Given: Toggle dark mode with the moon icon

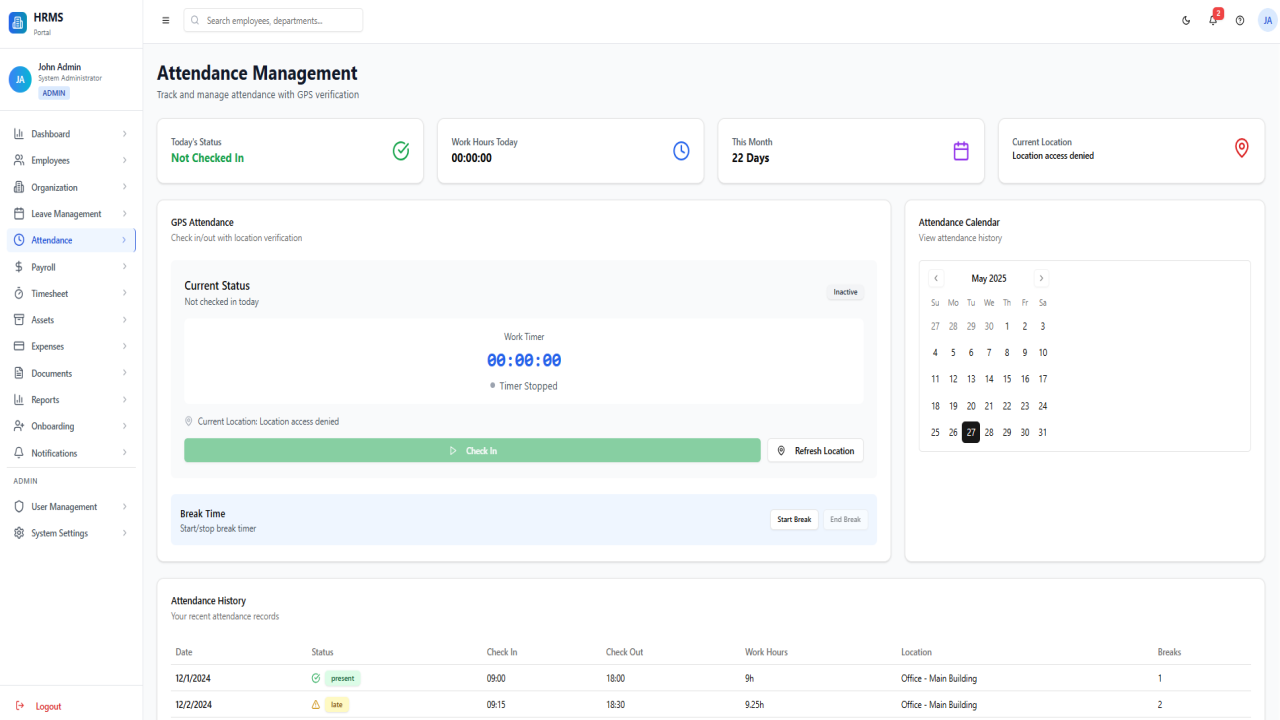Looking at the screenshot, I should [x=1186, y=20].
